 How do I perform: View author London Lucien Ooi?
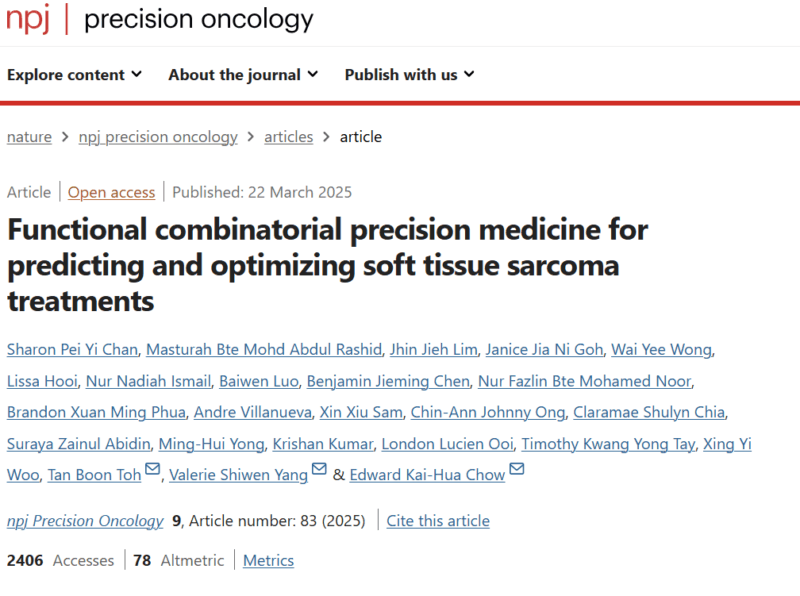click(447, 444)
